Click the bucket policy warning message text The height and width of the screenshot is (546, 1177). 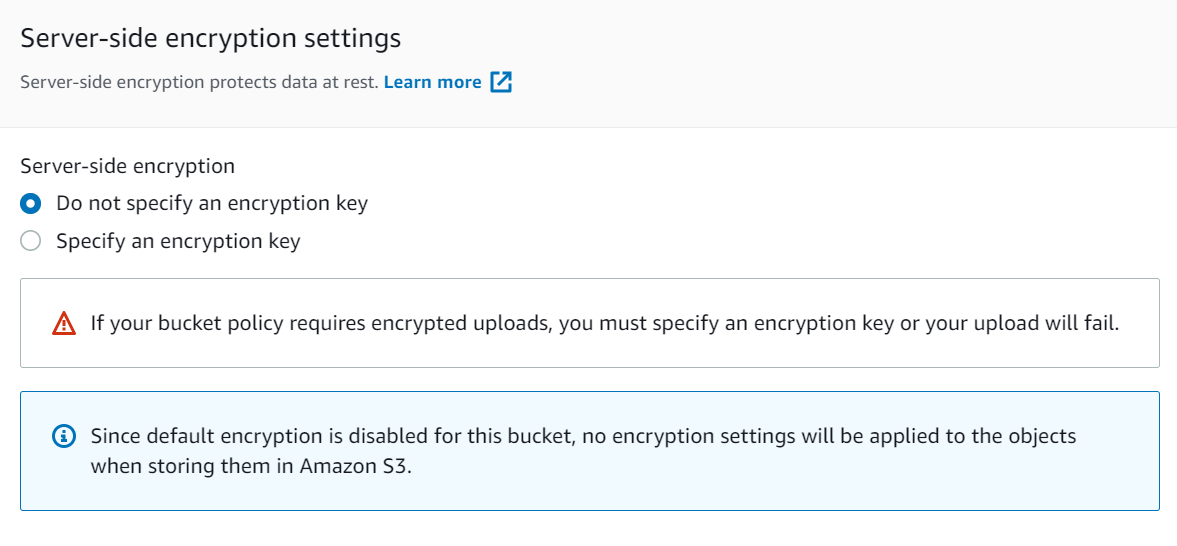[x=605, y=323]
